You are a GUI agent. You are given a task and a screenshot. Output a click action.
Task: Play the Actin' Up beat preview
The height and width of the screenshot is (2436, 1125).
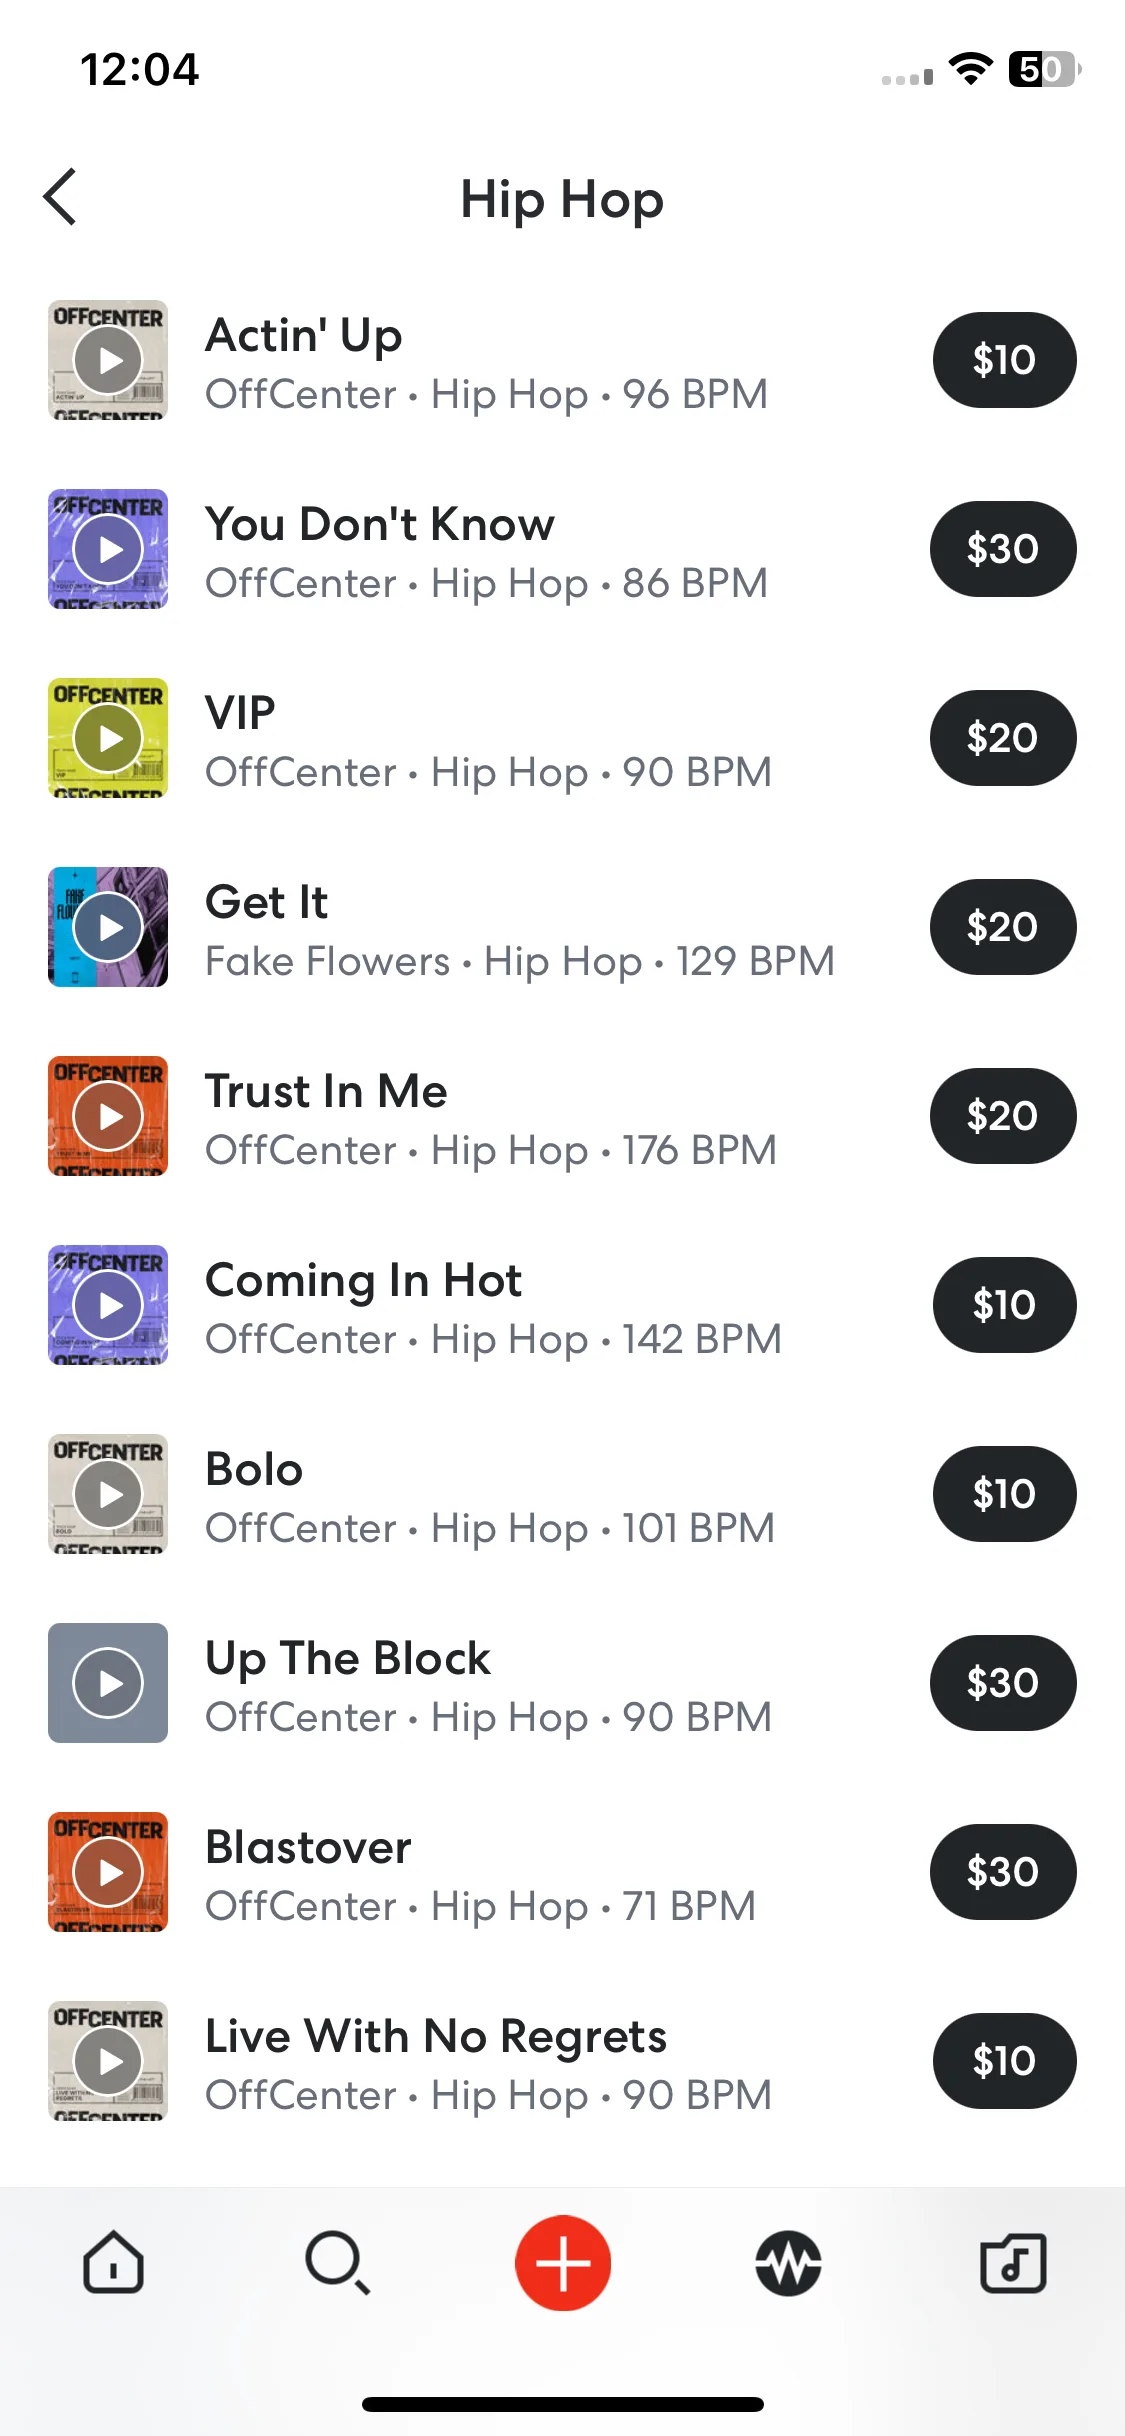(x=108, y=360)
